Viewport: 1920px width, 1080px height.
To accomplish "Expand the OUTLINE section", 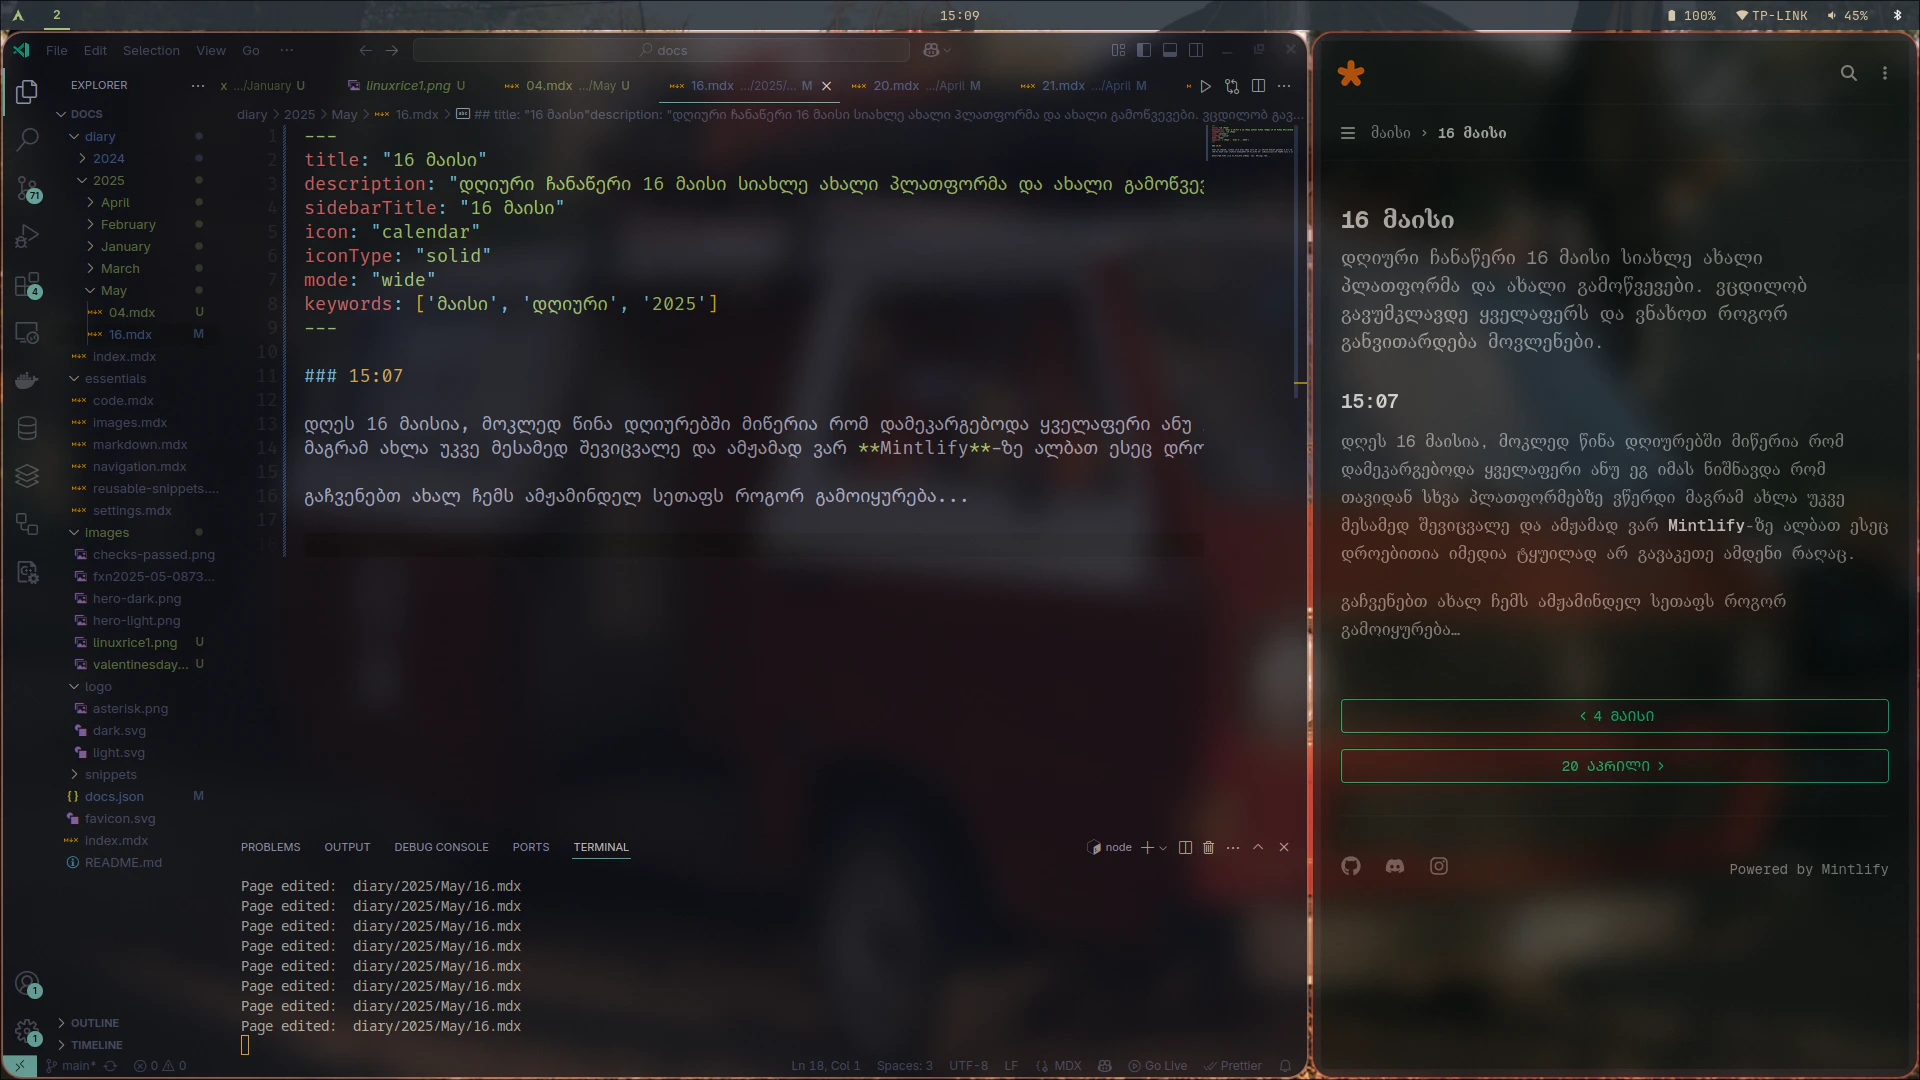I will click(94, 1023).
